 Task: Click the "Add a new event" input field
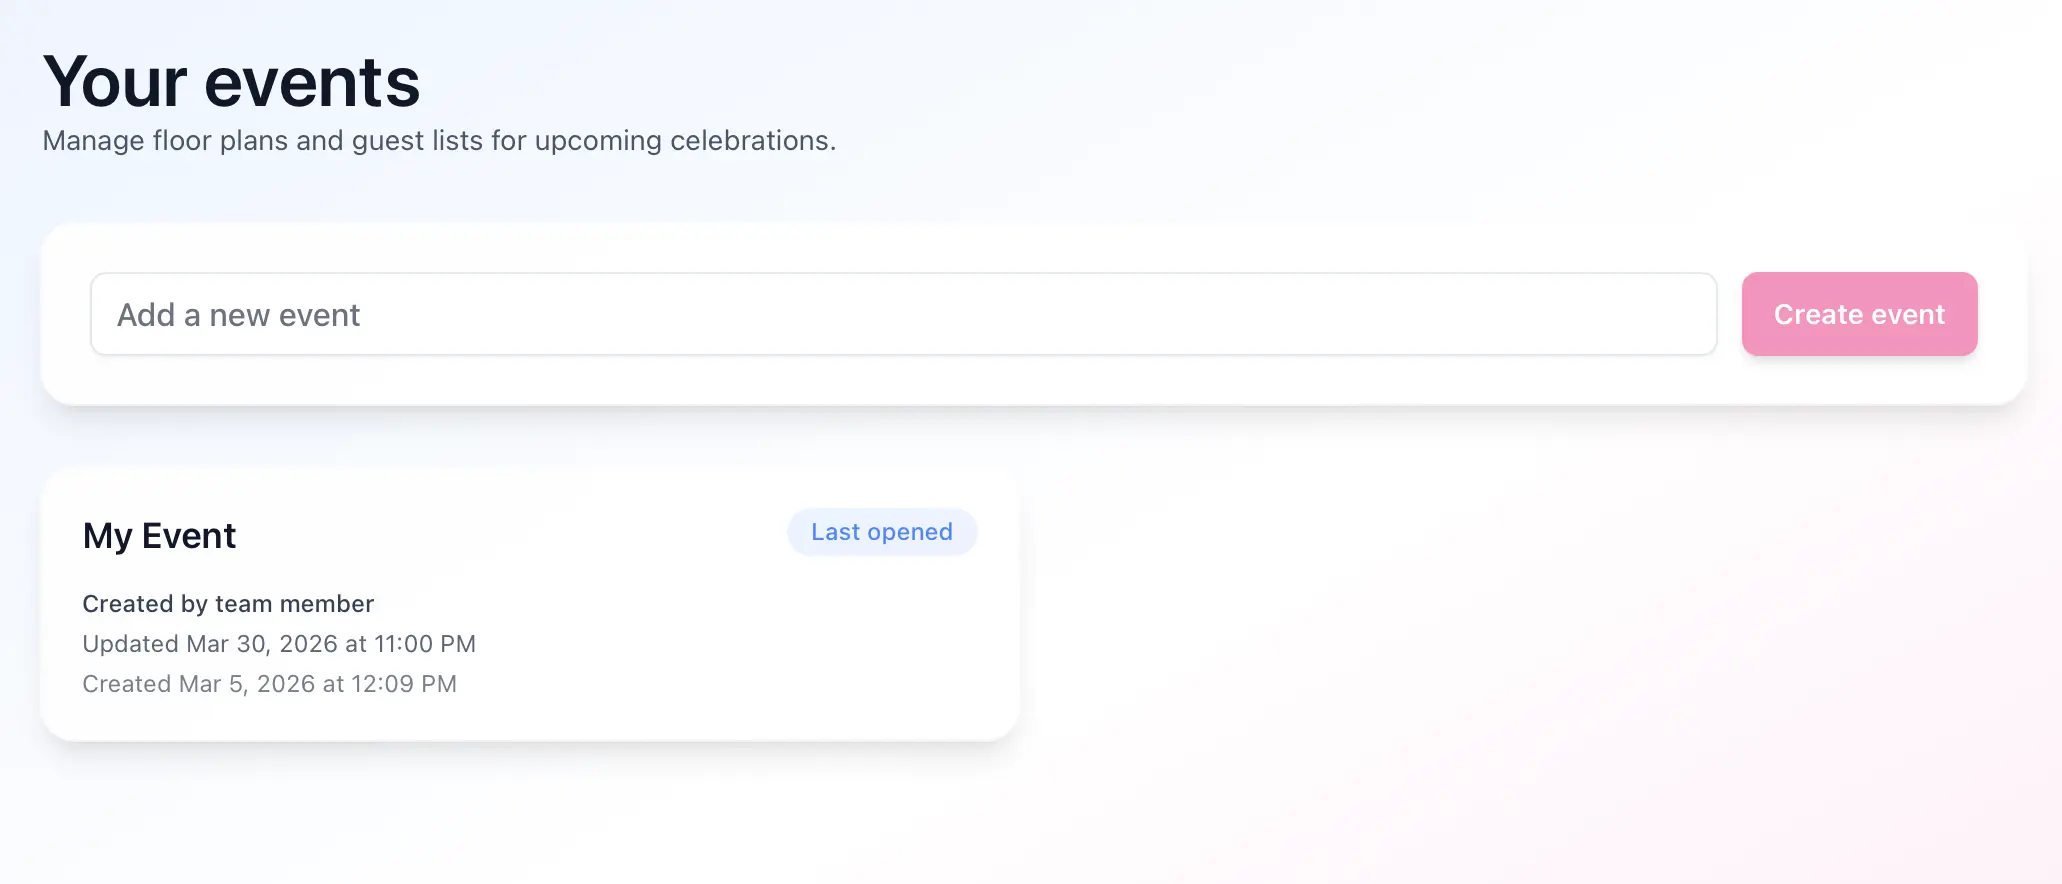click(903, 314)
